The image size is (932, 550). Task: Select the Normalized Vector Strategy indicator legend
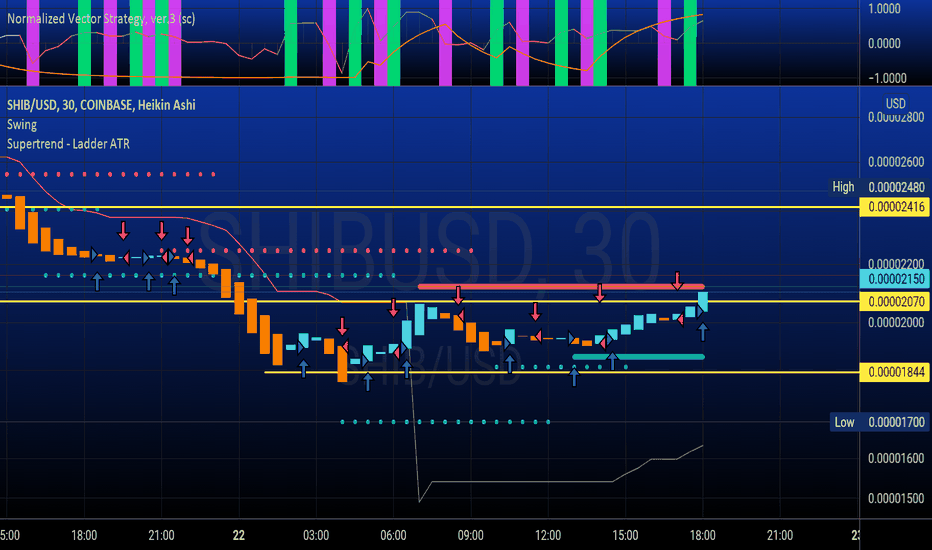[x=101, y=18]
